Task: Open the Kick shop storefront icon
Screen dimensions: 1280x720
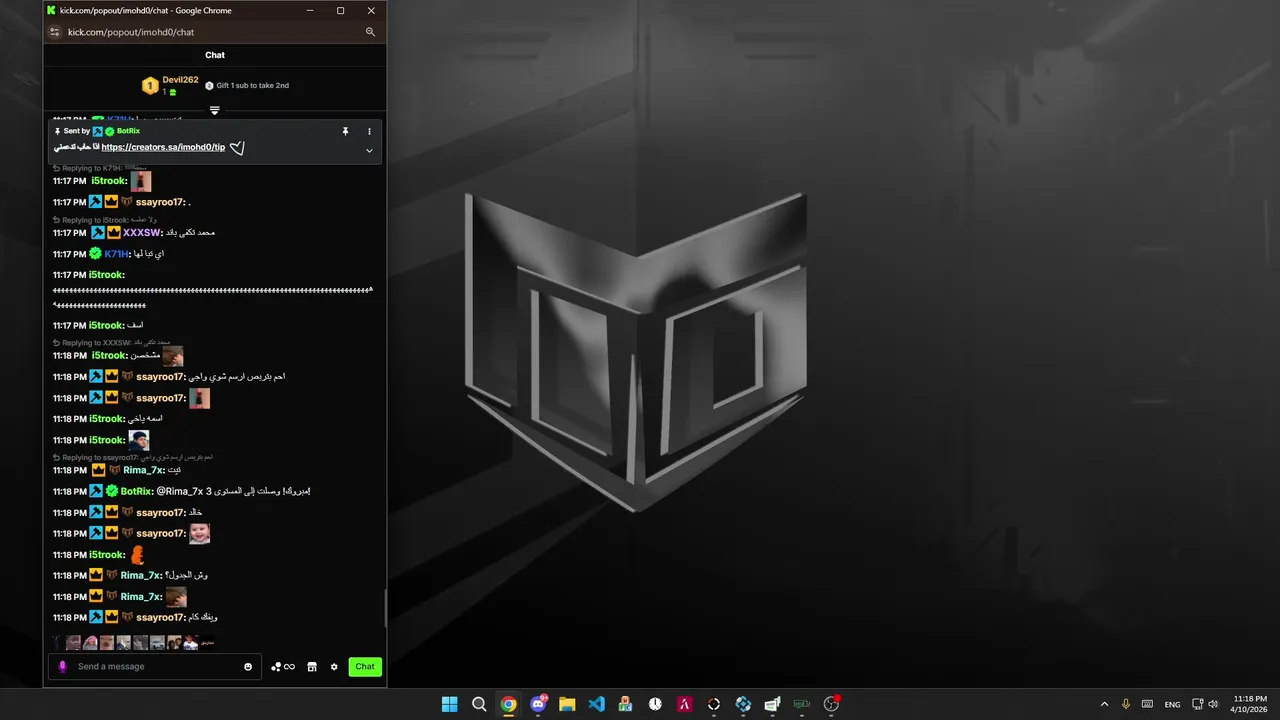Action: (x=312, y=667)
